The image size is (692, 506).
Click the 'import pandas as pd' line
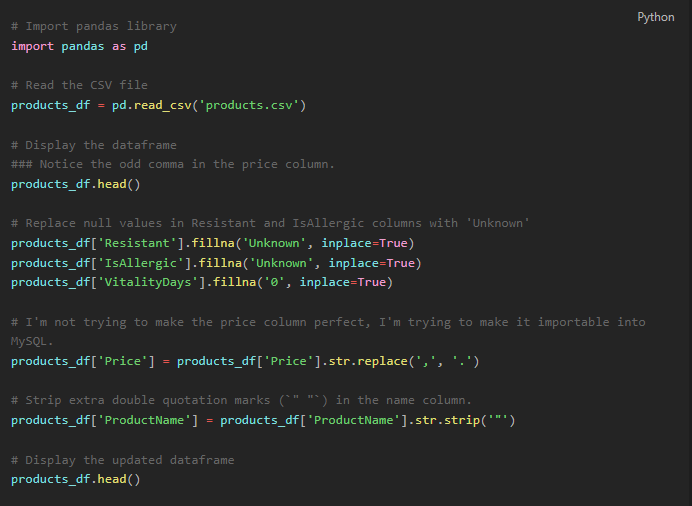pyautogui.click(x=79, y=46)
